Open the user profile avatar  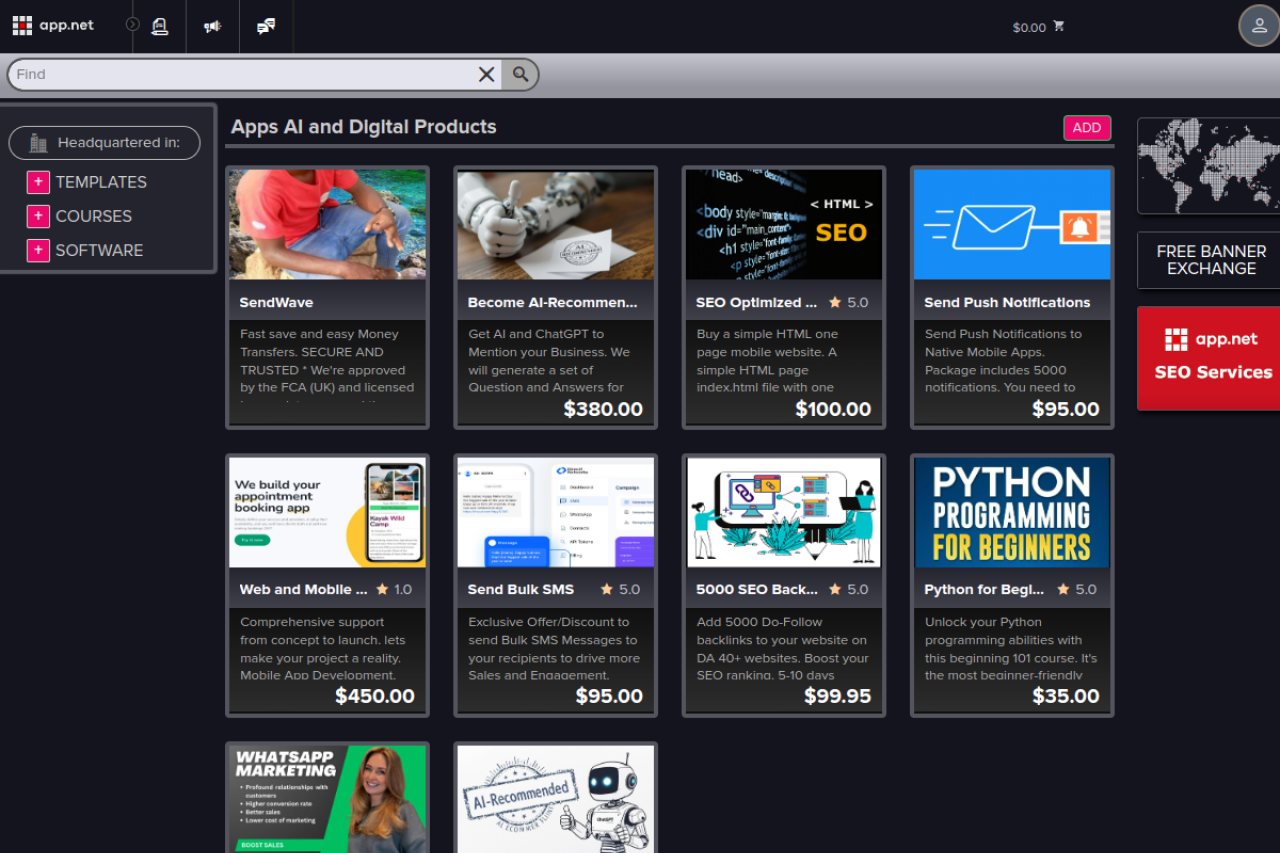1258,26
